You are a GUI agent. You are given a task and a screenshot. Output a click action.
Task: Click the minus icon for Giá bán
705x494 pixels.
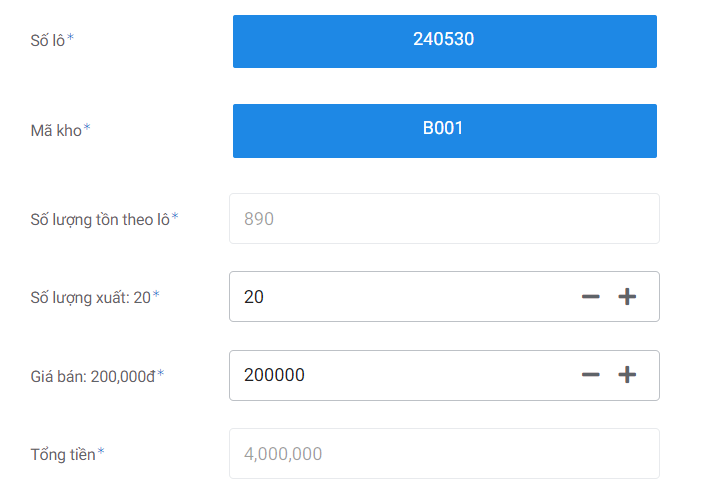coord(591,375)
